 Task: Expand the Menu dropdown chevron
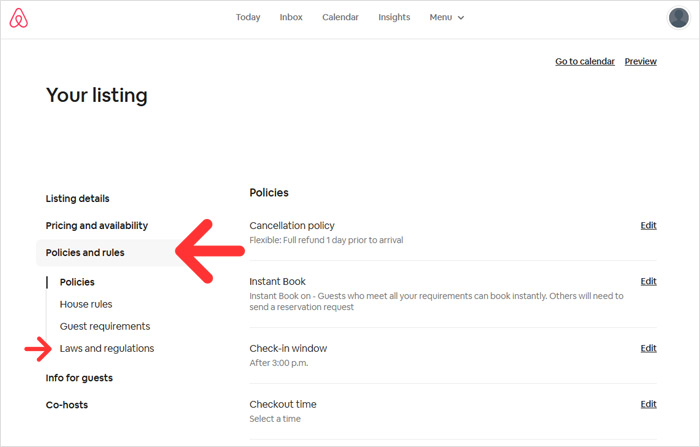[461, 17]
